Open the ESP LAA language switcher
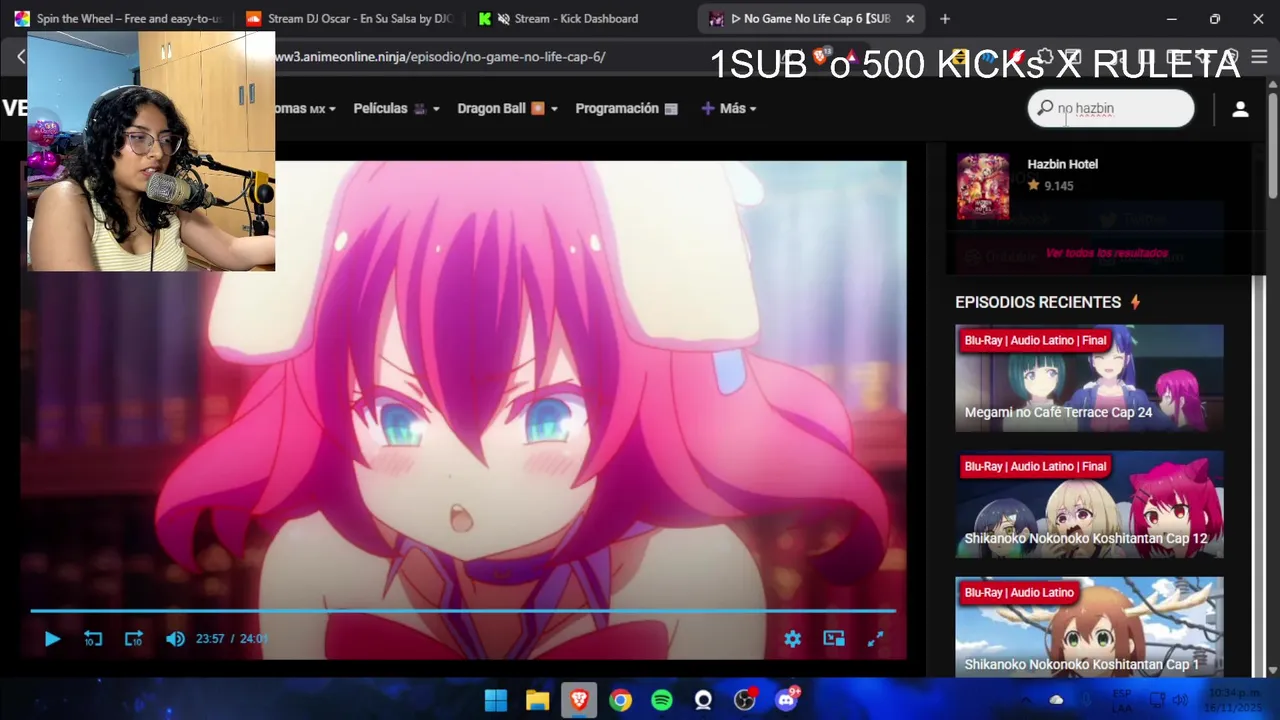1280x720 pixels. pyautogui.click(x=1122, y=700)
